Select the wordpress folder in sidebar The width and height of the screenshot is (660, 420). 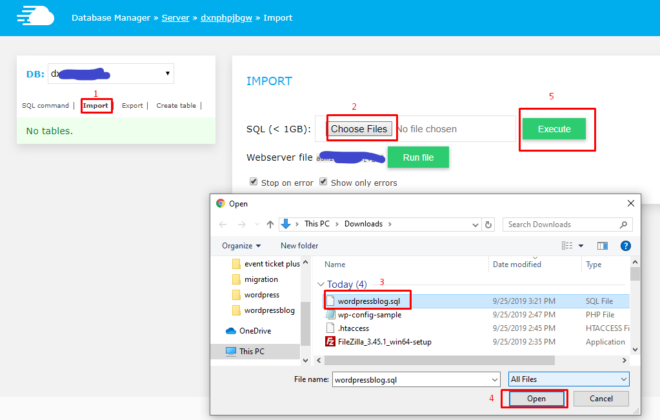point(255,295)
